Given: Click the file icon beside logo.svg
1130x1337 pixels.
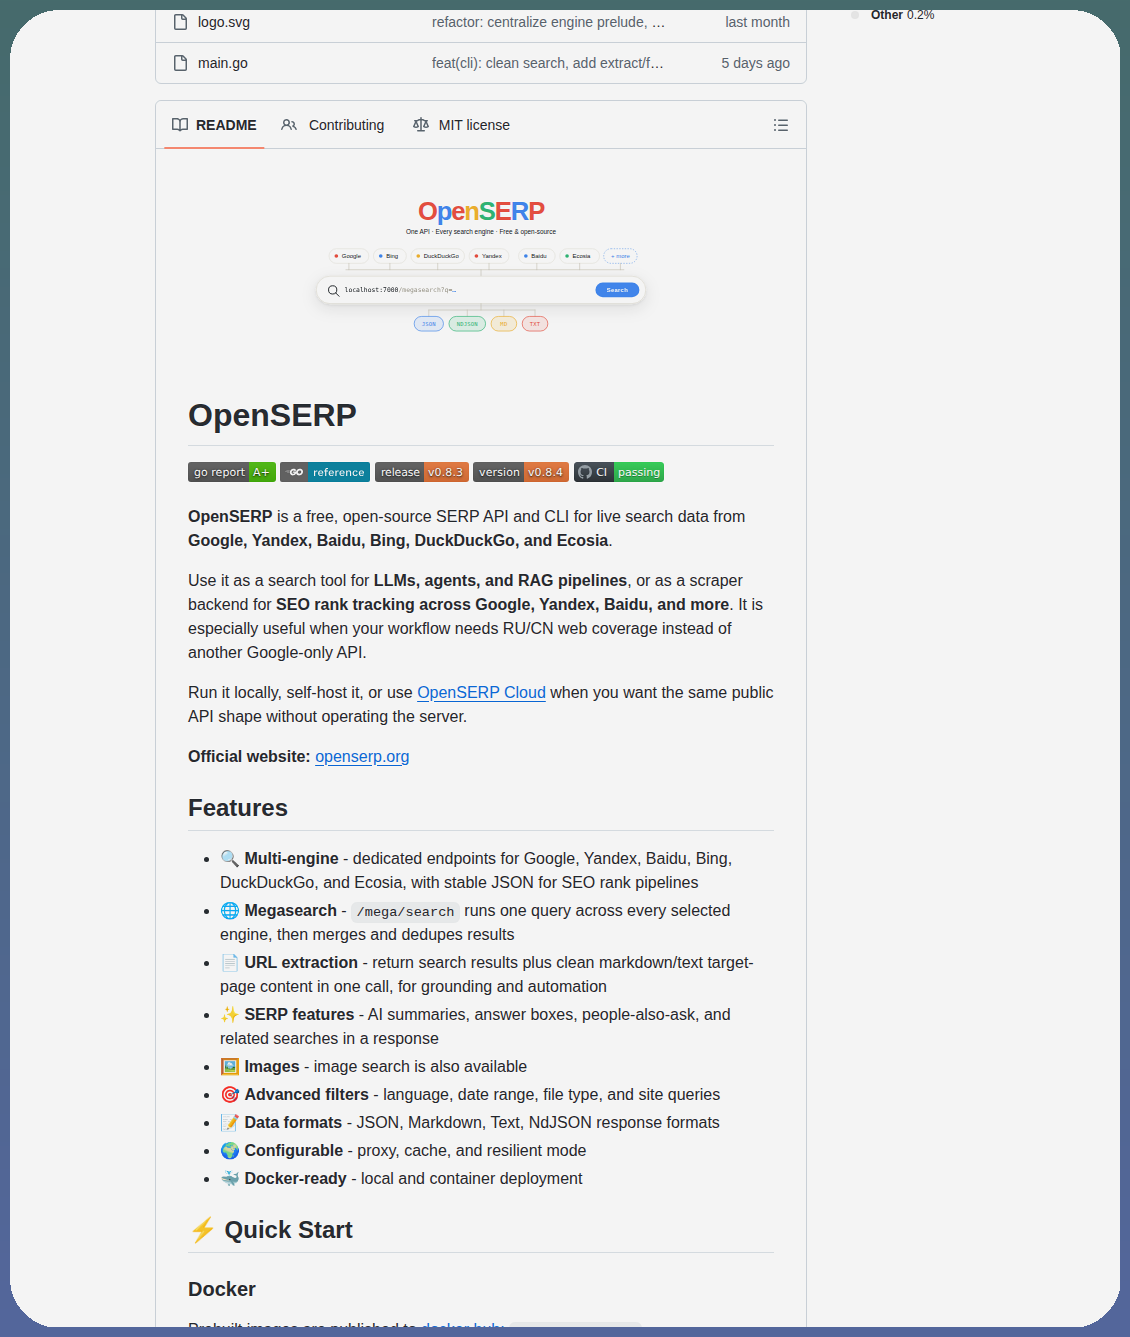Looking at the screenshot, I should tap(181, 22).
